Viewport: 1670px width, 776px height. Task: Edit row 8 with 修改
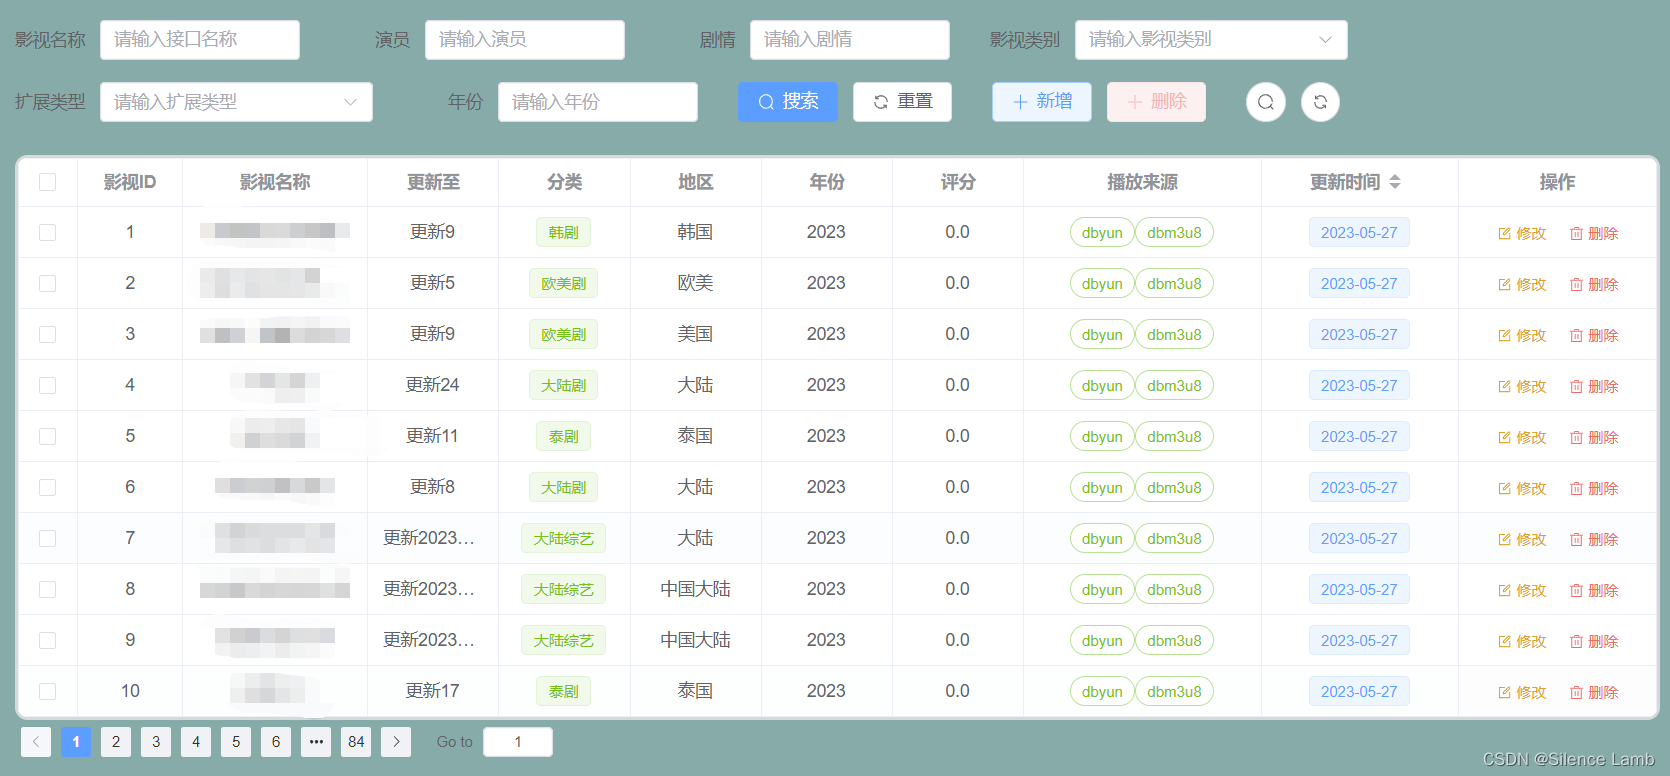point(1522,590)
